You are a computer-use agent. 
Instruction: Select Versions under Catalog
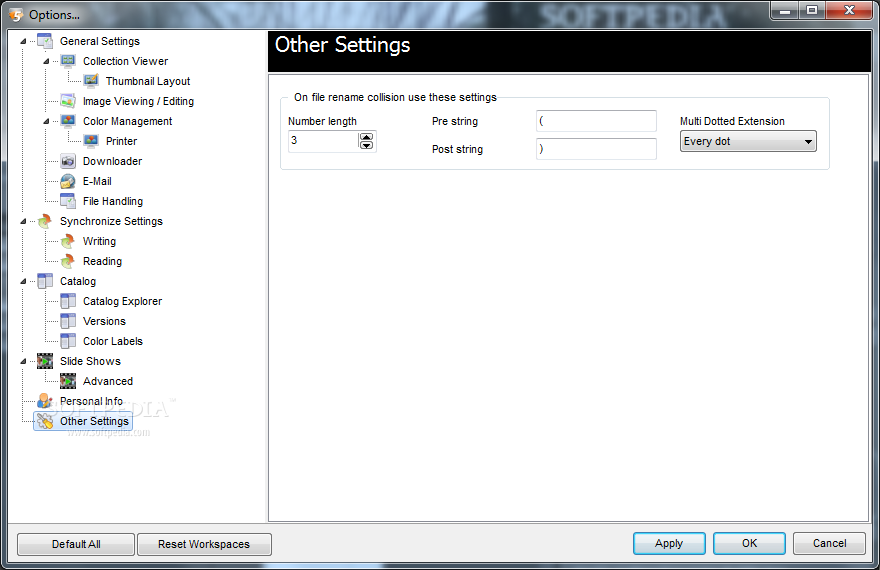click(x=104, y=321)
